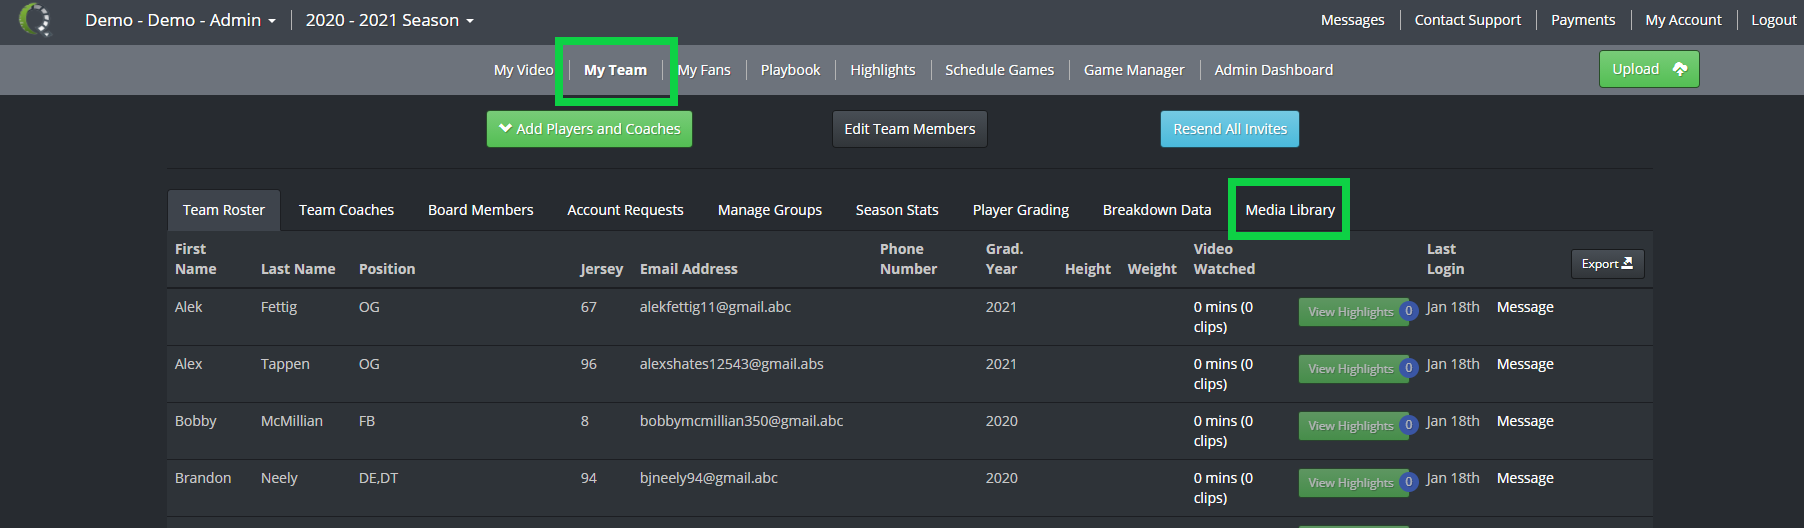Viewport: 1804px width, 528px height.
Task: Click Resend All Invites button
Action: pos(1229,129)
